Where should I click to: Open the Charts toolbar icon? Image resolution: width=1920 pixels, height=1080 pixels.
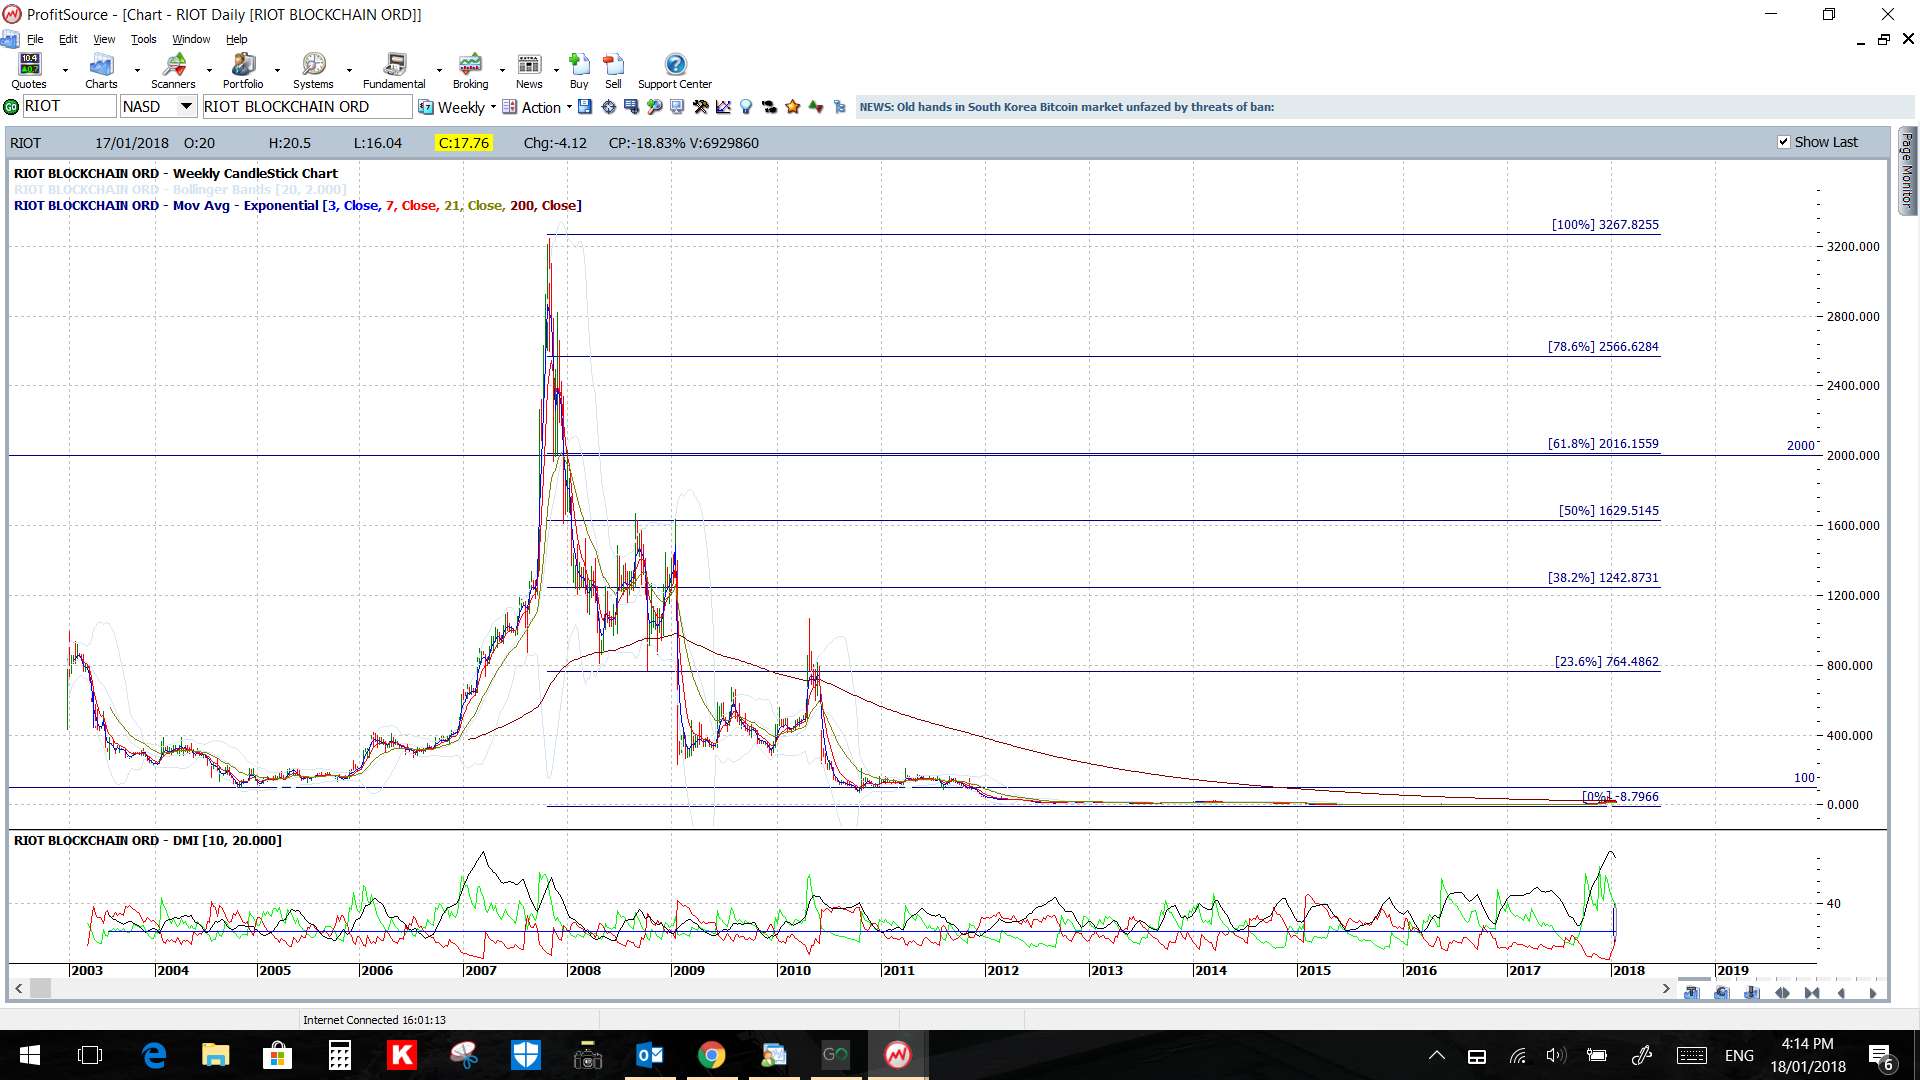101,71
